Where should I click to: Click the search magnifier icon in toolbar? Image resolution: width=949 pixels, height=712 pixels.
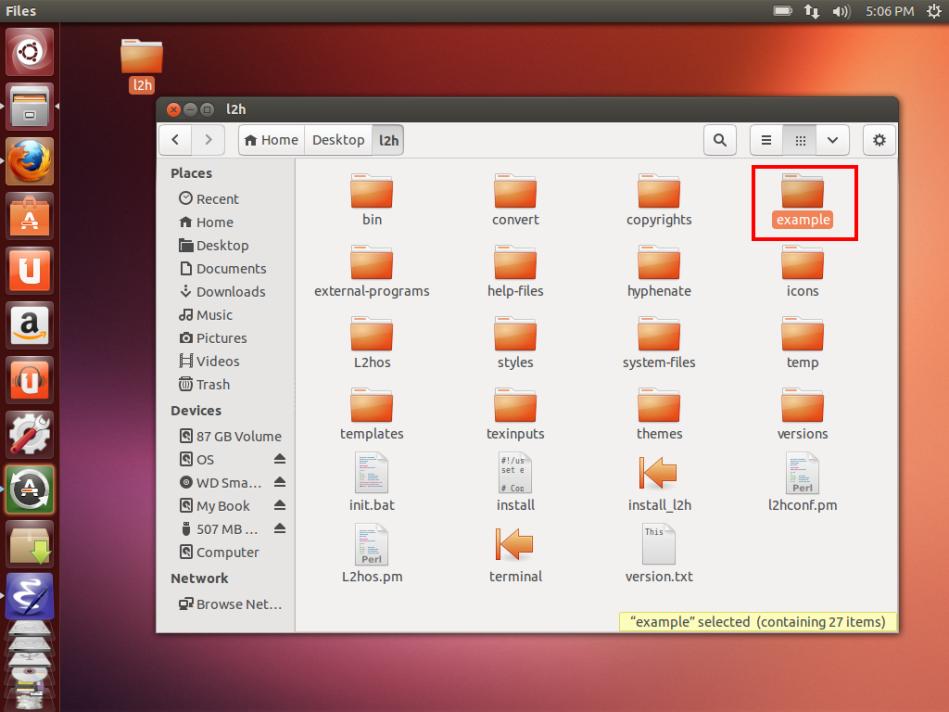pos(720,141)
